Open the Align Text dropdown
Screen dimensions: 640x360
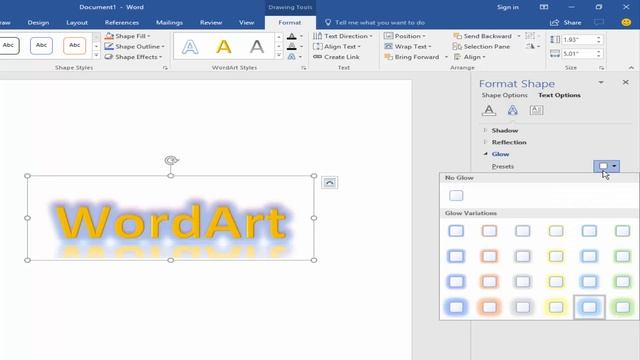click(x=337, y=47)
